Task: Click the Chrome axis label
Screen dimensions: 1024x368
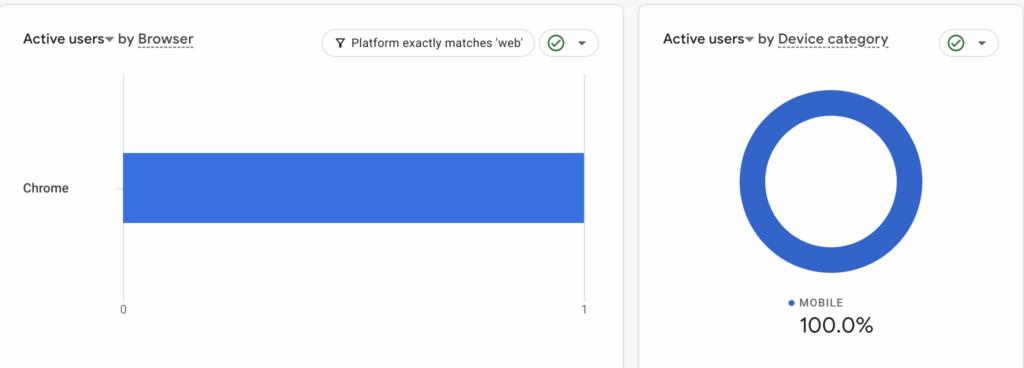Action: (x=46, y=189)
